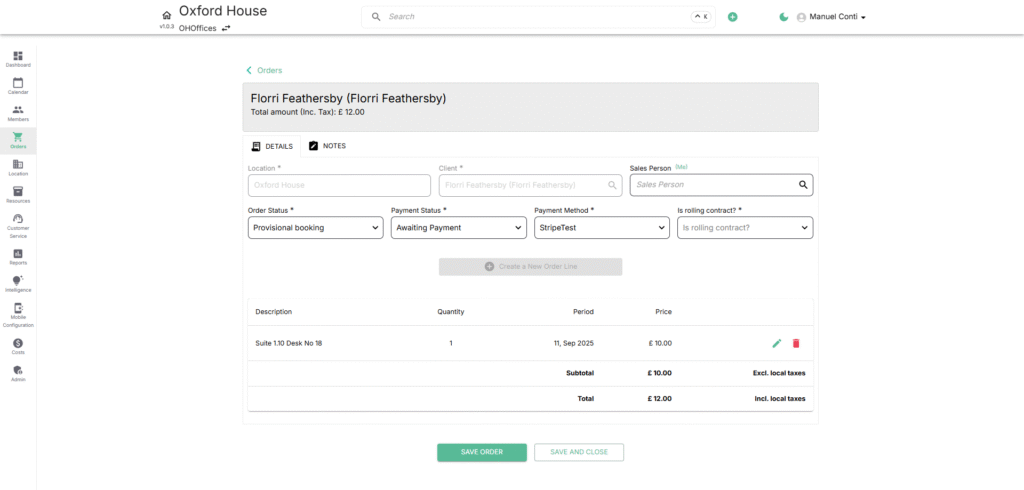Open the Dashboard sidebar icon
1024x490 pixels.
[18, 58]
